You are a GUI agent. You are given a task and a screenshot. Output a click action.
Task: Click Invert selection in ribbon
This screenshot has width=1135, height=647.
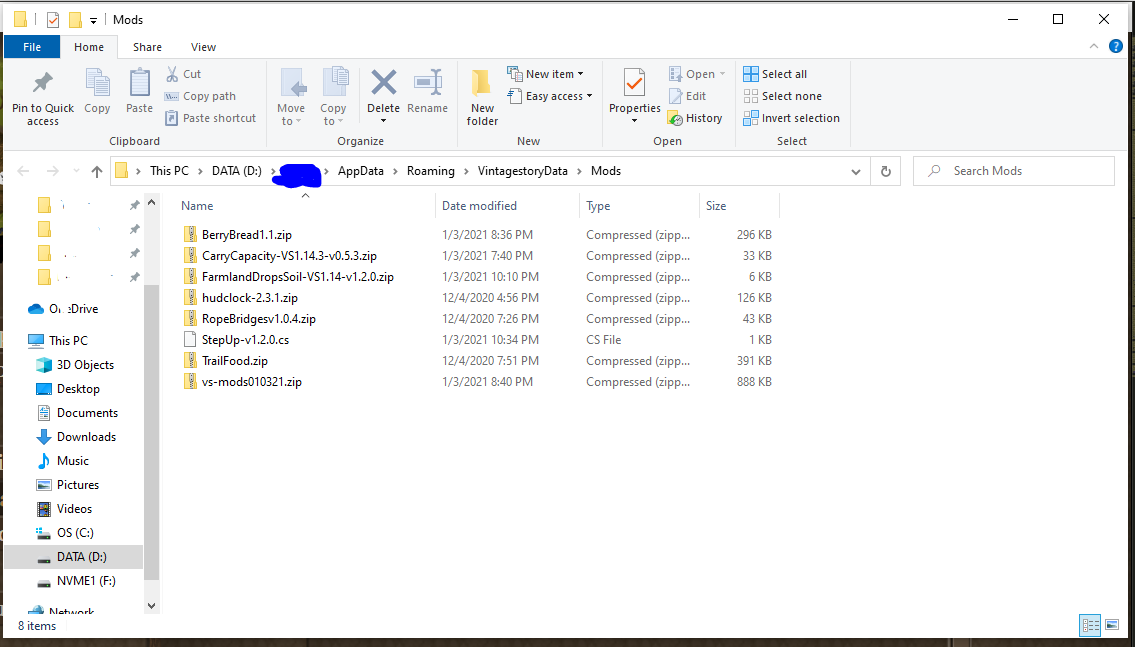click(x=791, y=118)
